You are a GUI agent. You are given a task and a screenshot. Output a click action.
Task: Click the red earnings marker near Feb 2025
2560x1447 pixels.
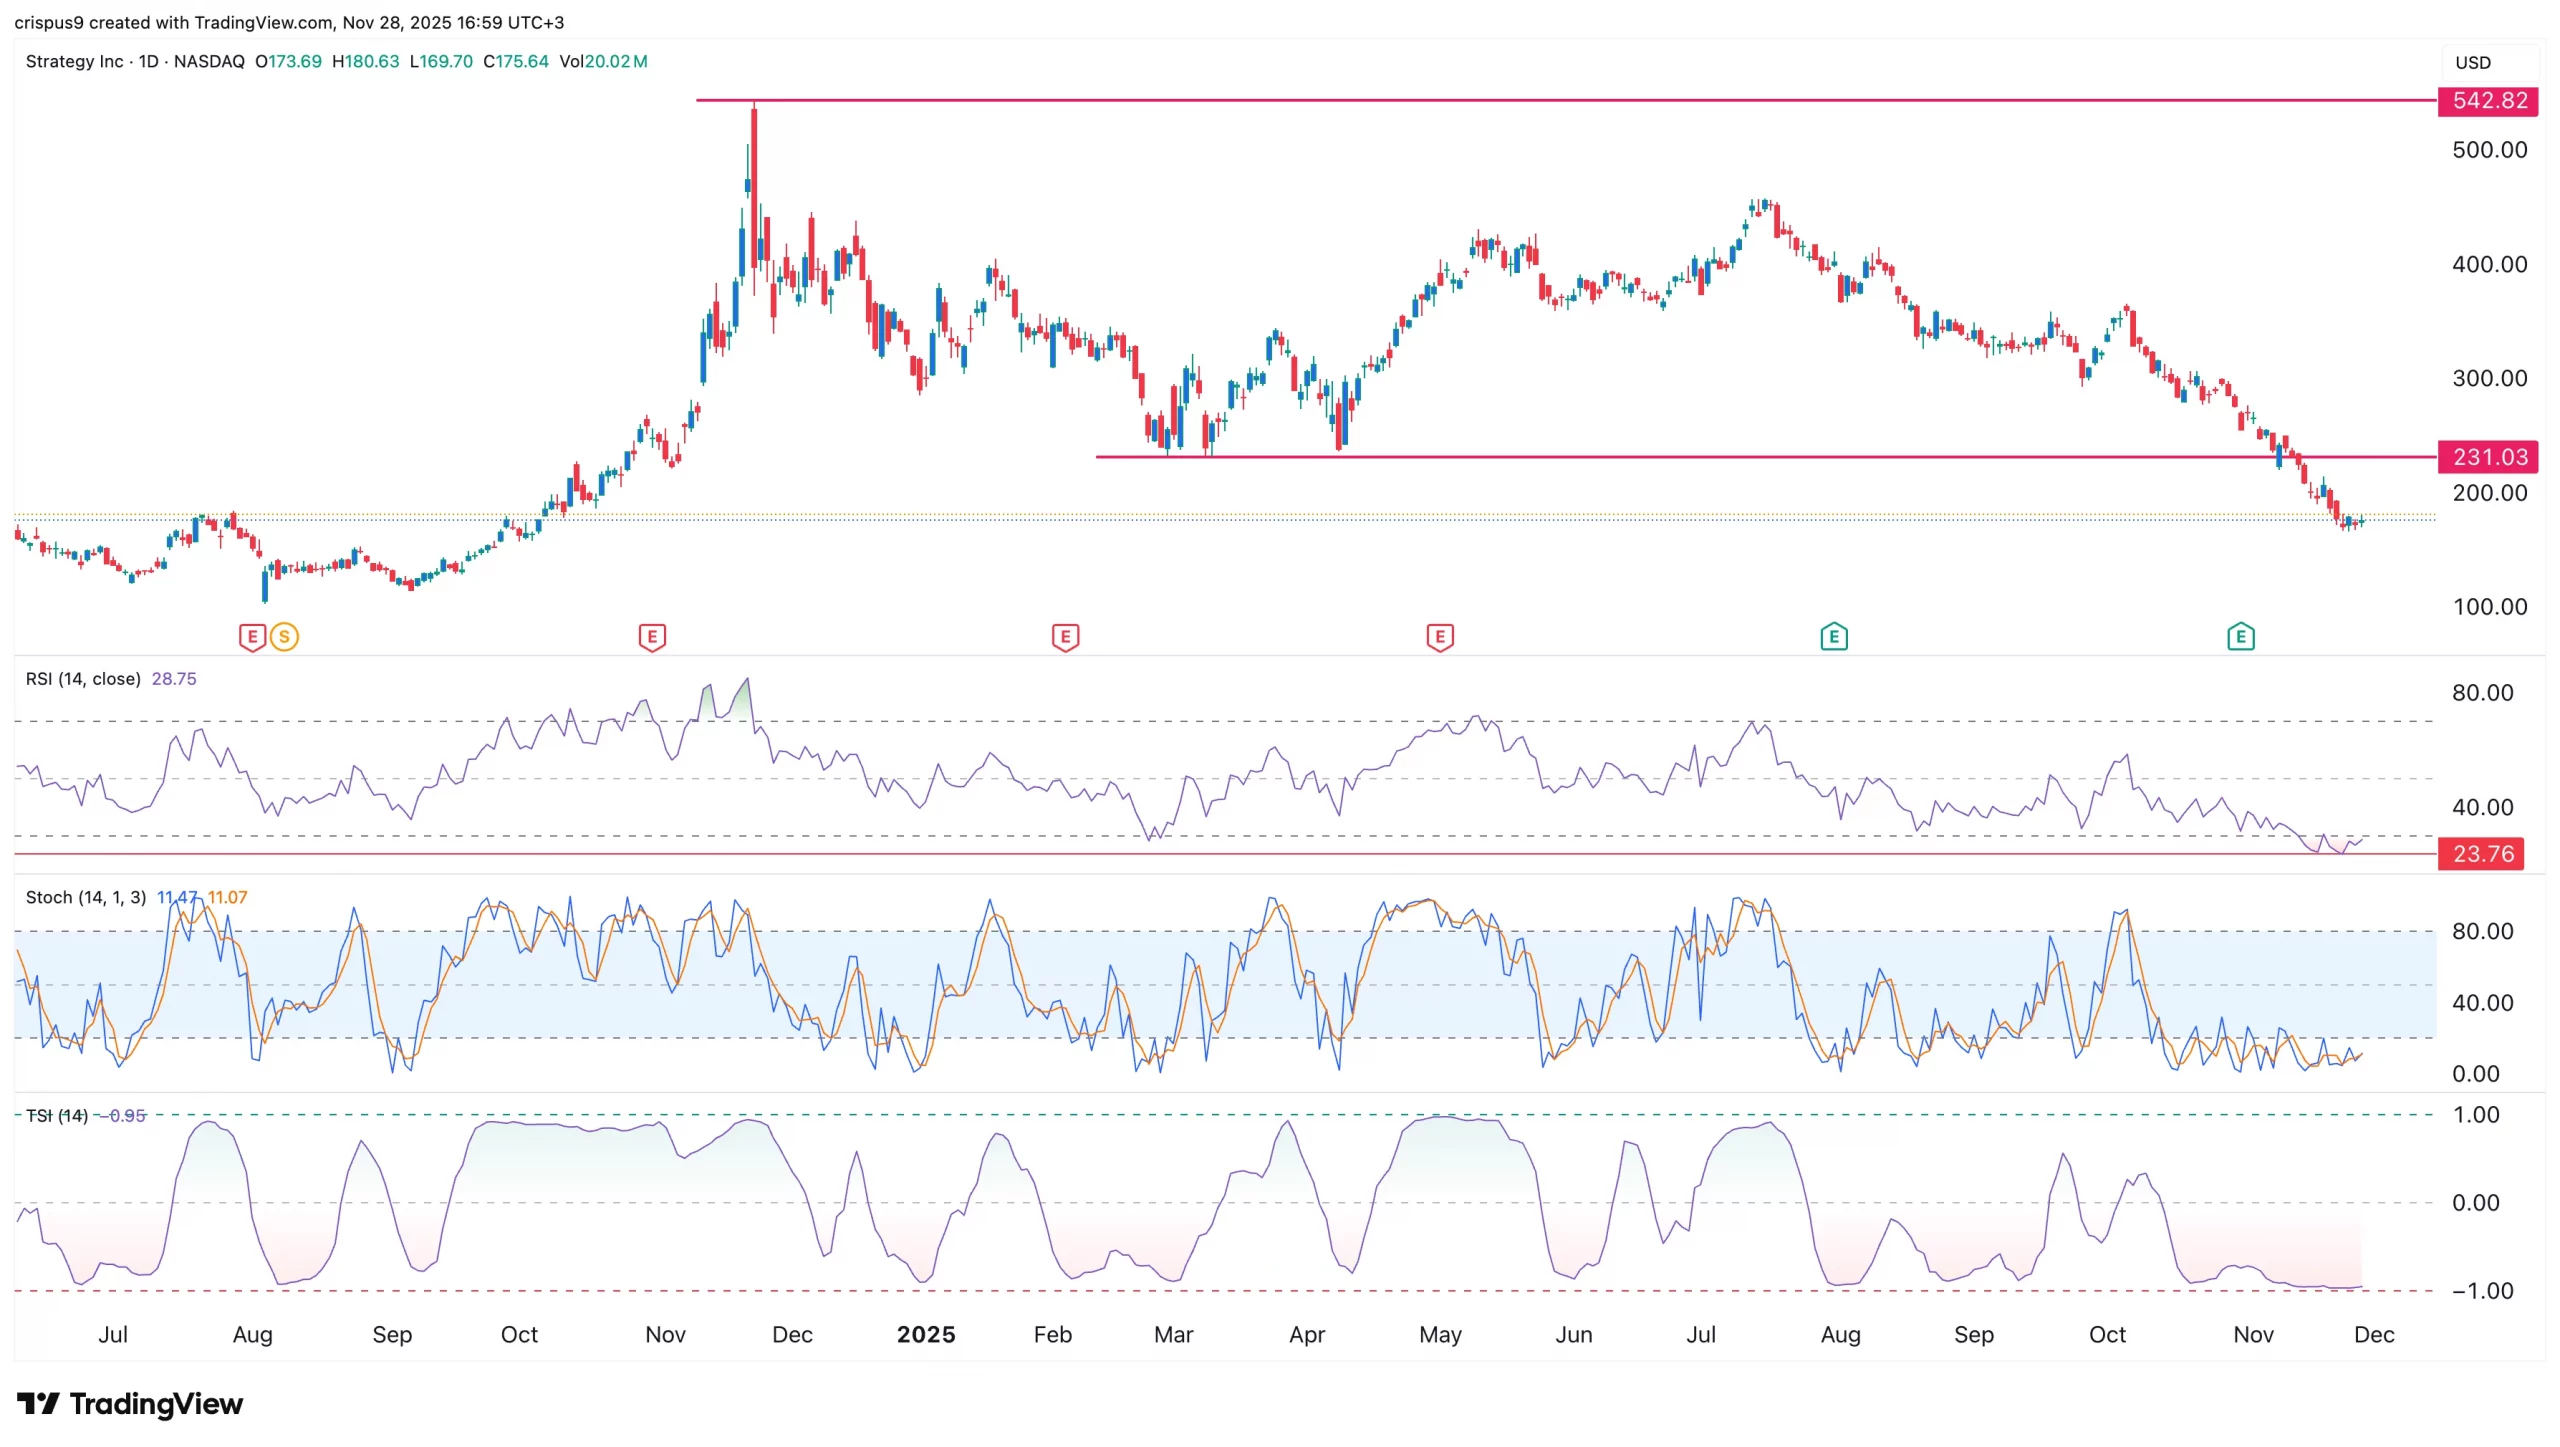click(1065, 636)
